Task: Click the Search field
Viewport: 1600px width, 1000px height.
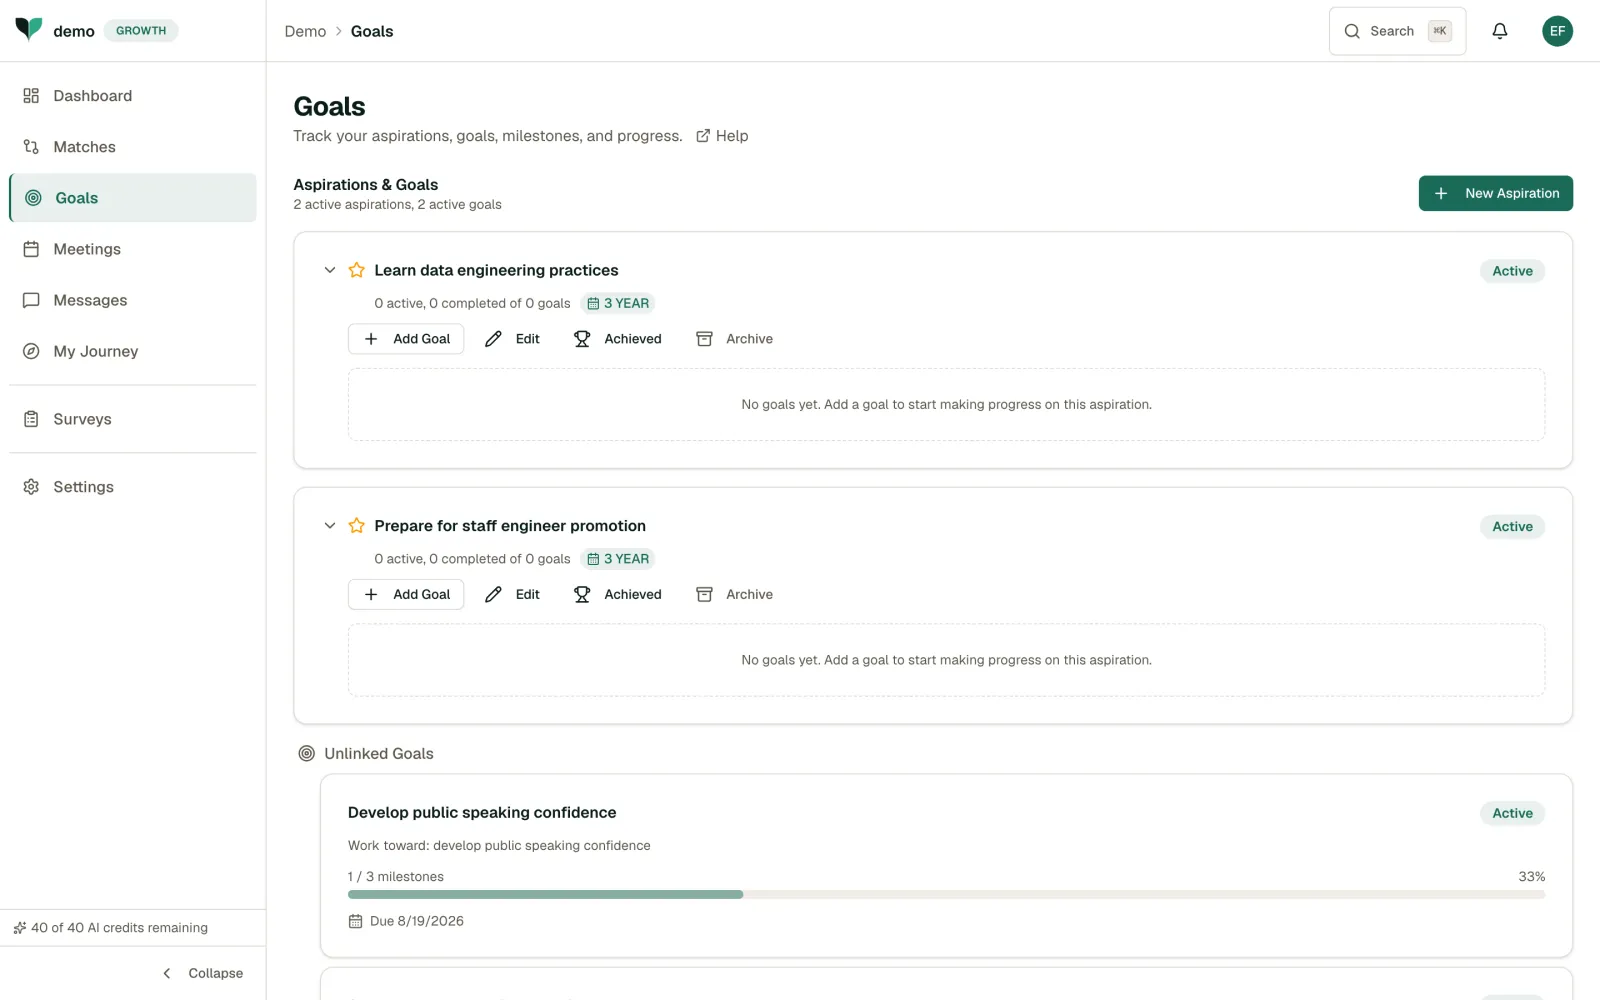Action: tap(1397, 31)
